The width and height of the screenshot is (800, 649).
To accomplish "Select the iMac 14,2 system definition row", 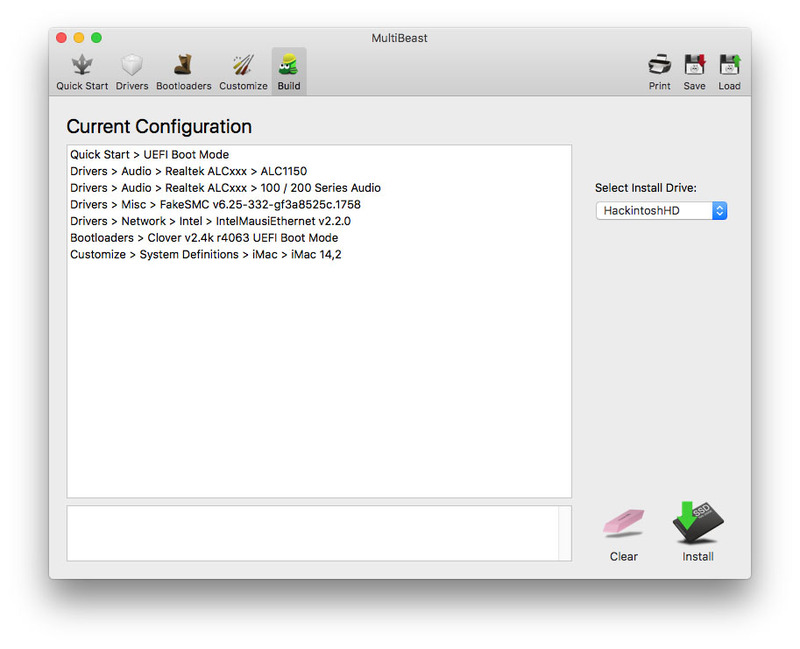I will click(319, 255).
